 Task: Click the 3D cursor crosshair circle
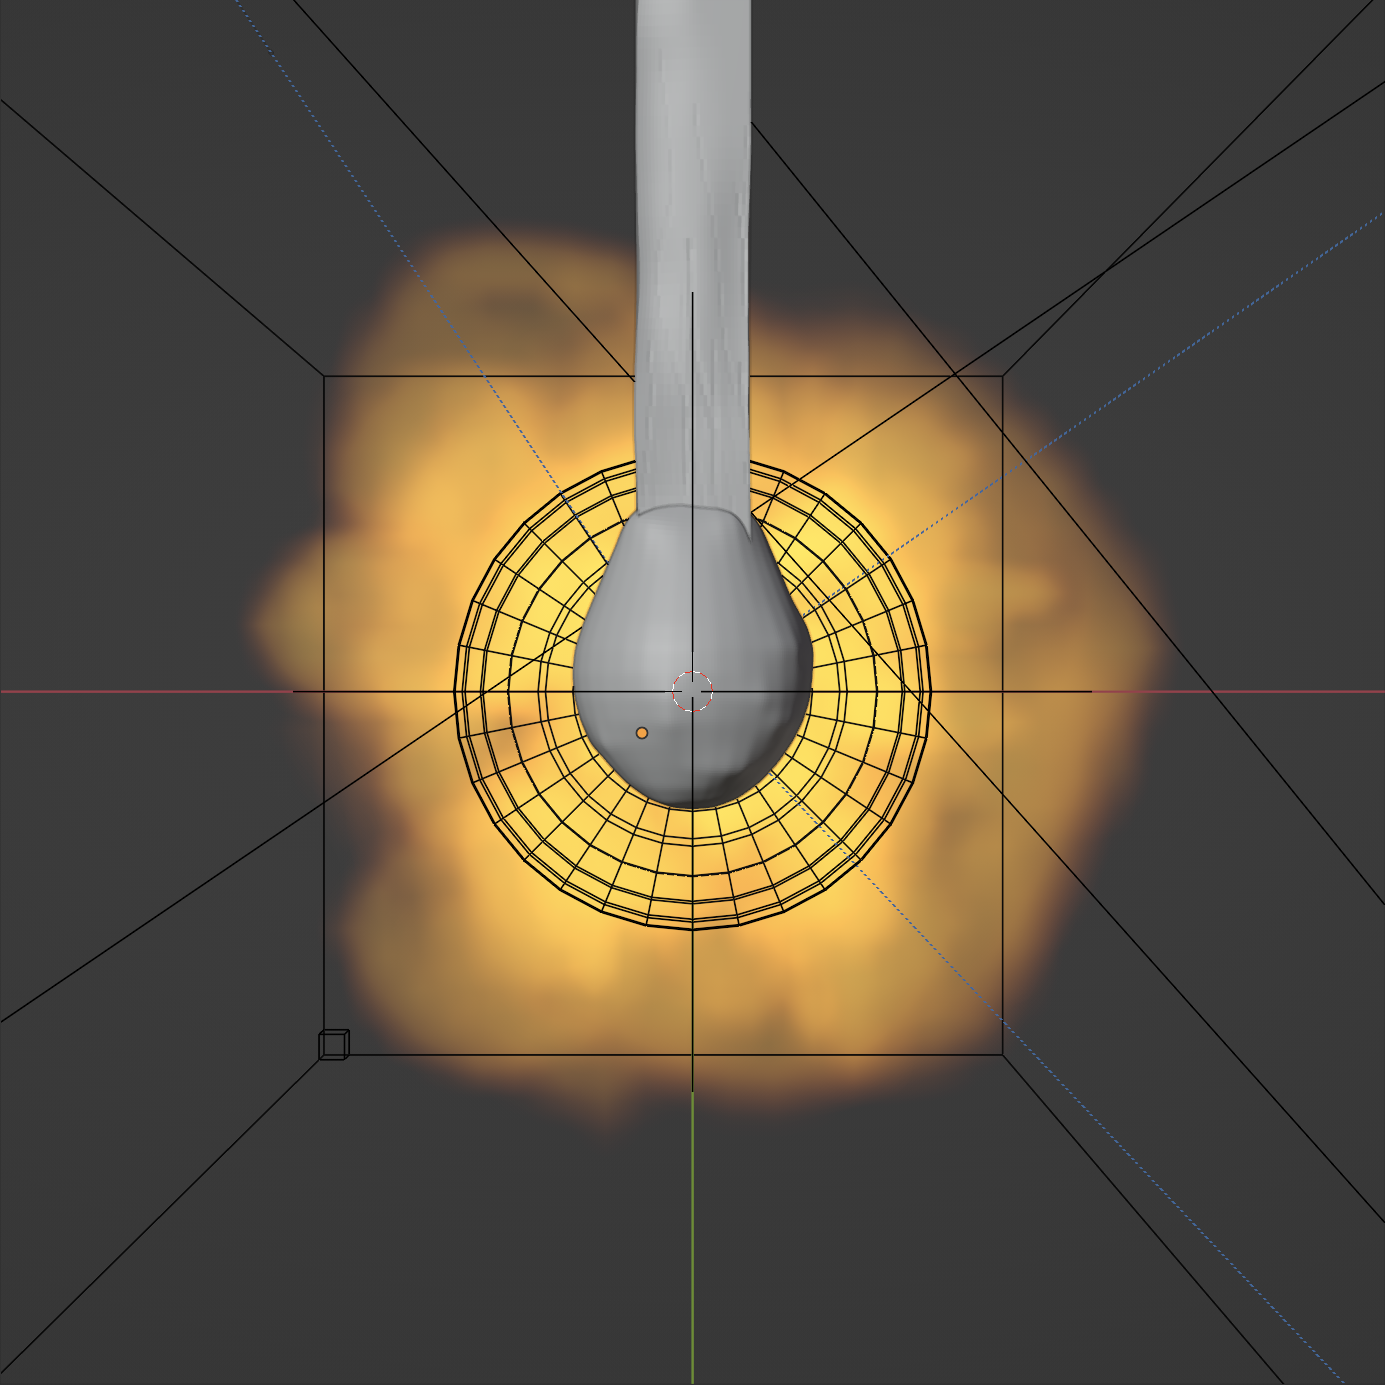[x=692, y=691]
